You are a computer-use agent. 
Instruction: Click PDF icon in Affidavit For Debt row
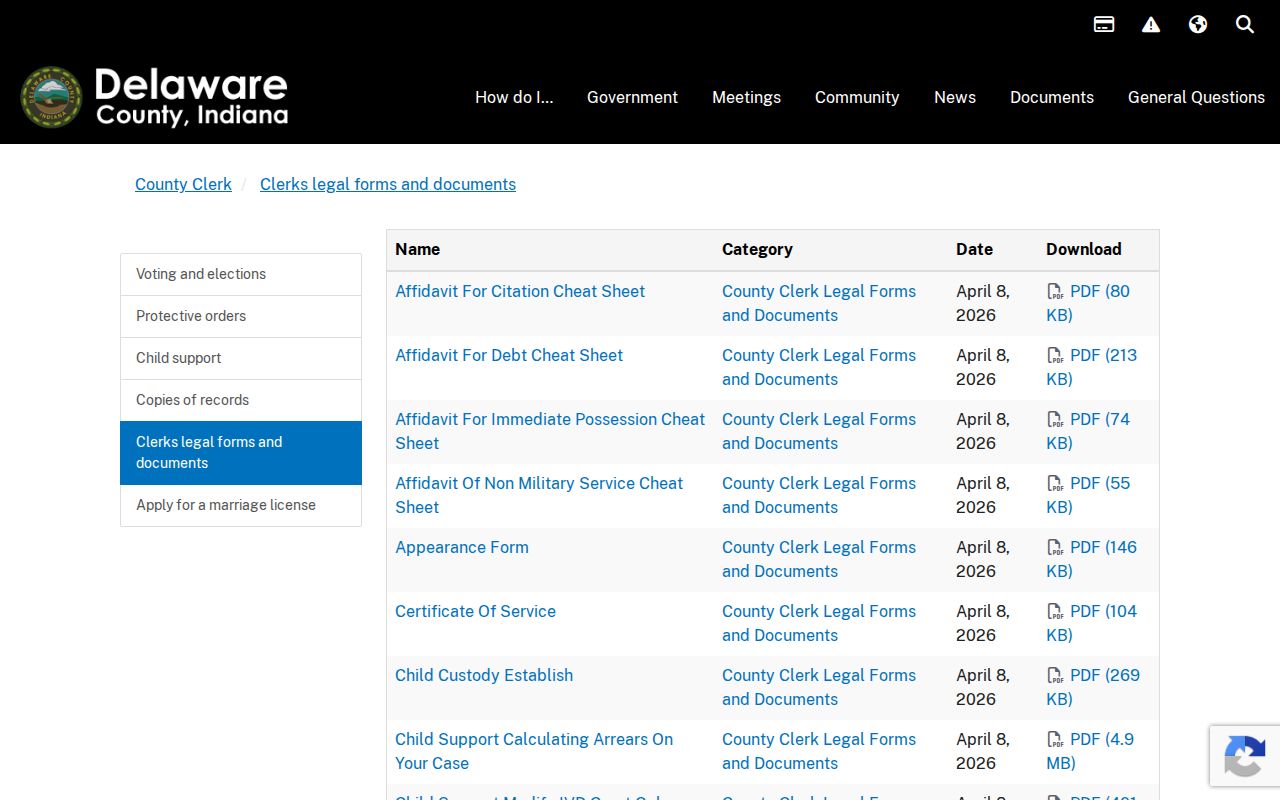1055,356
